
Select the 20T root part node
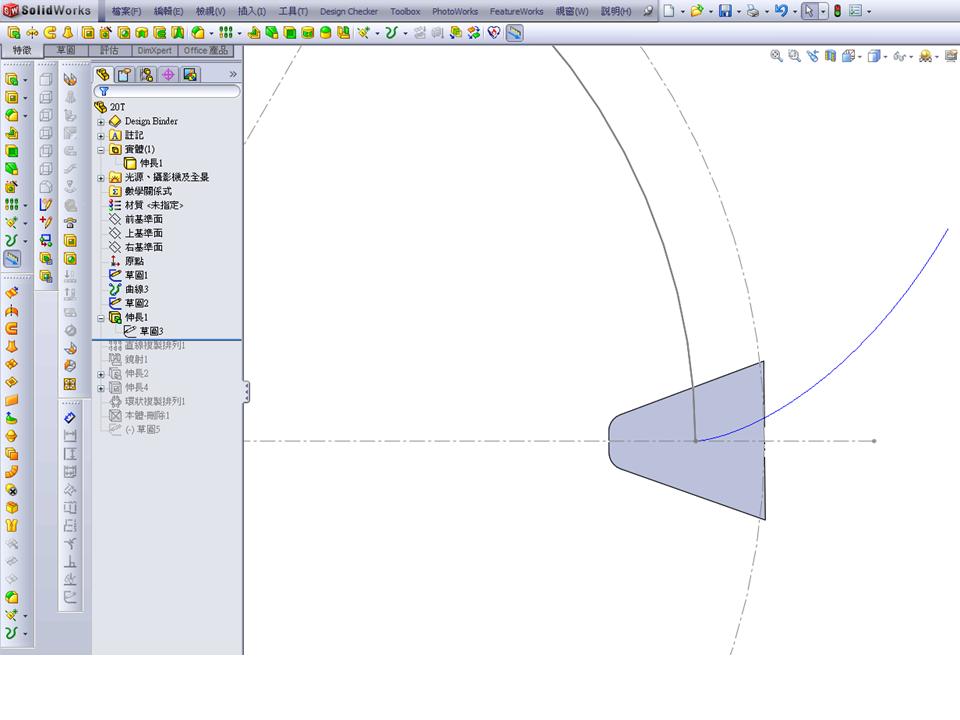(118, 107)
